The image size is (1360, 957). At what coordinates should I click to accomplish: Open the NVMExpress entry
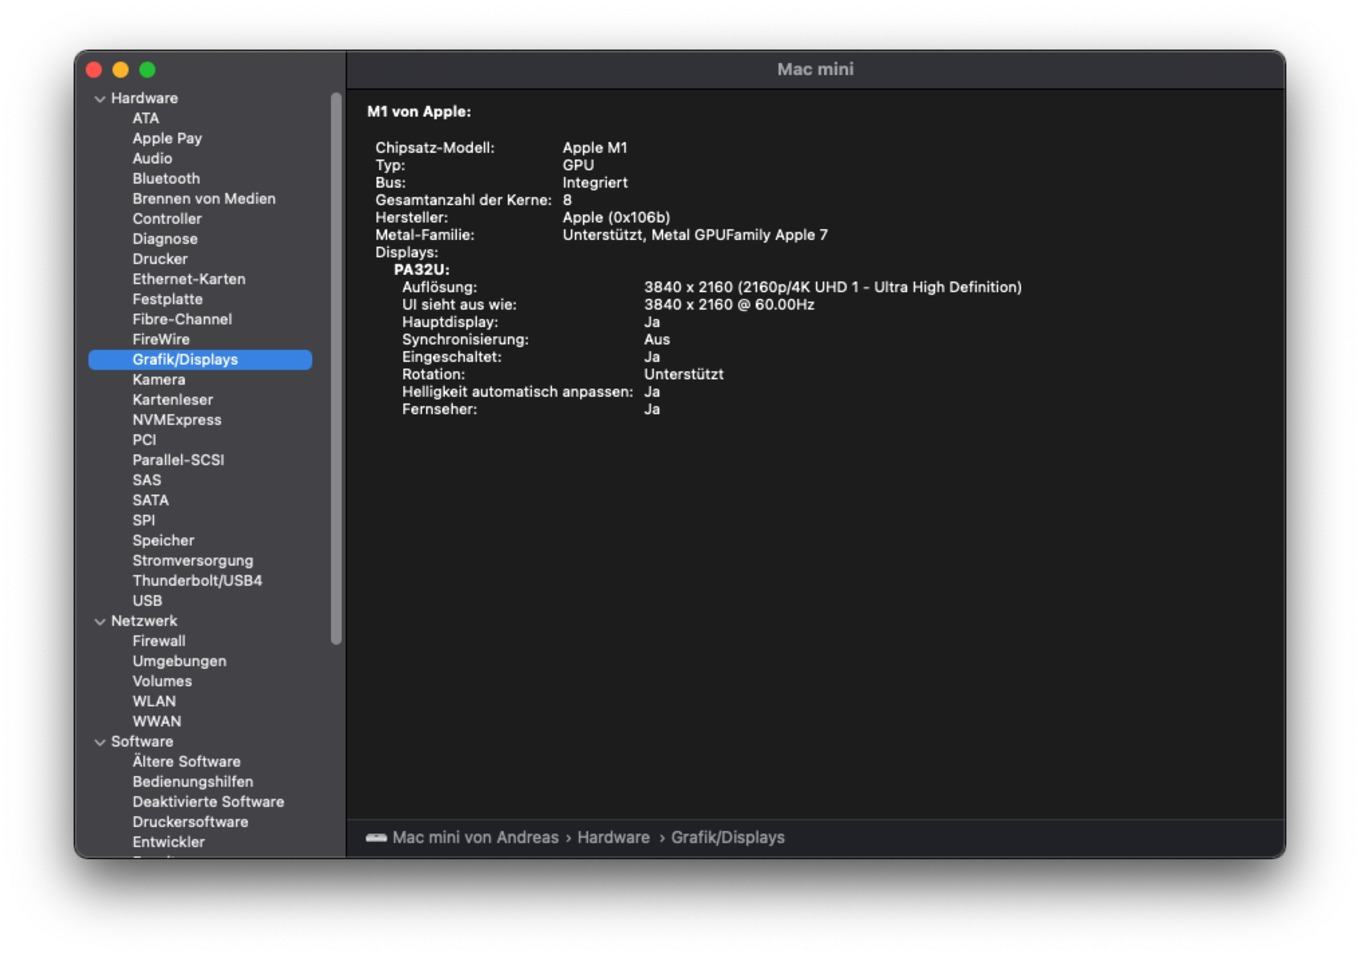pos(177,420)
